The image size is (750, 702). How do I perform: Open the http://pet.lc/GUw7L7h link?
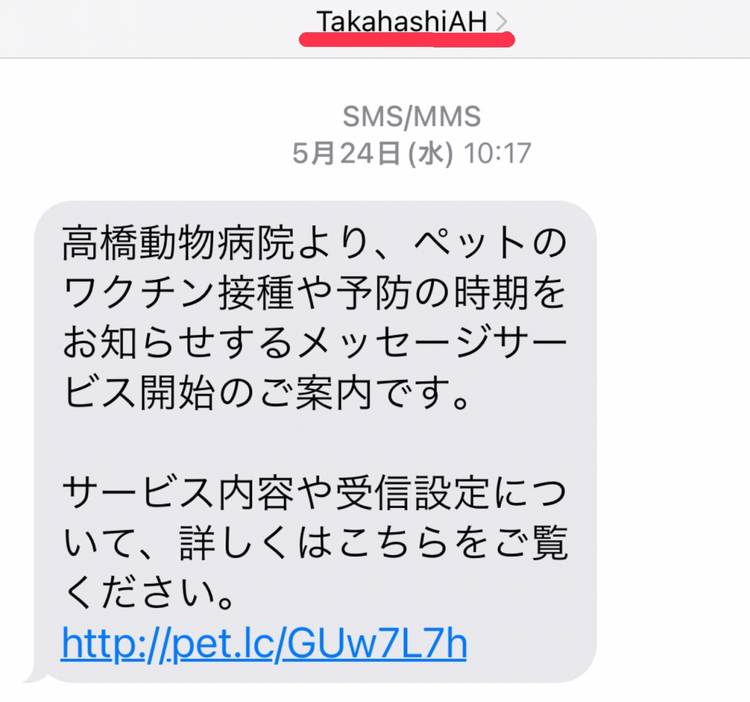(x=265, y=643)
